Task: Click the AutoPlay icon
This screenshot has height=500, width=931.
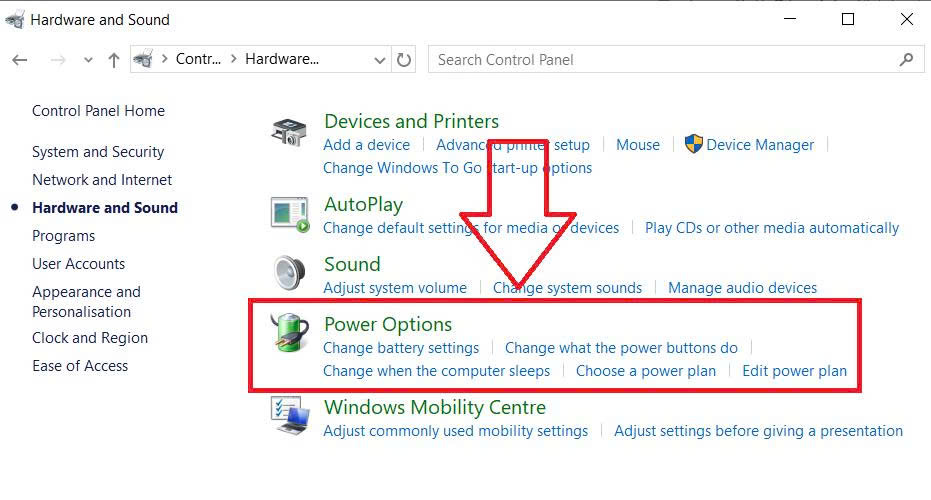Action: pos(290,214)
